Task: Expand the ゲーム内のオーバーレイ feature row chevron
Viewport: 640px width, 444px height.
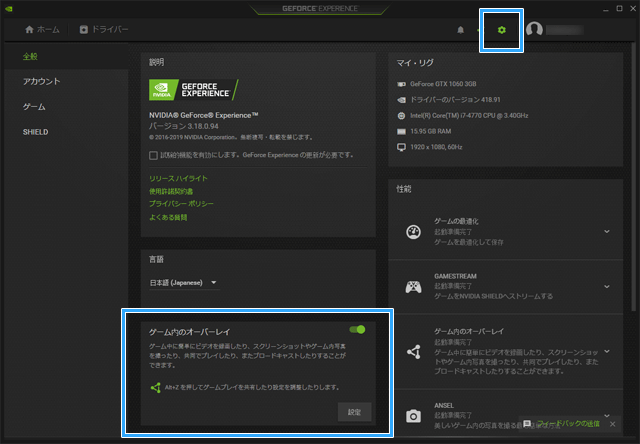Action: (607, 351)
